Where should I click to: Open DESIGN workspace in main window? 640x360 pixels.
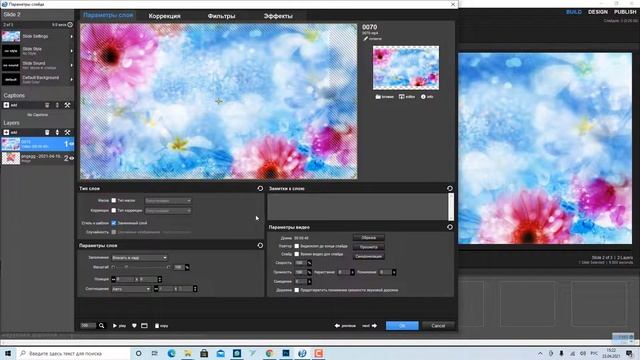tap(598, 12)
